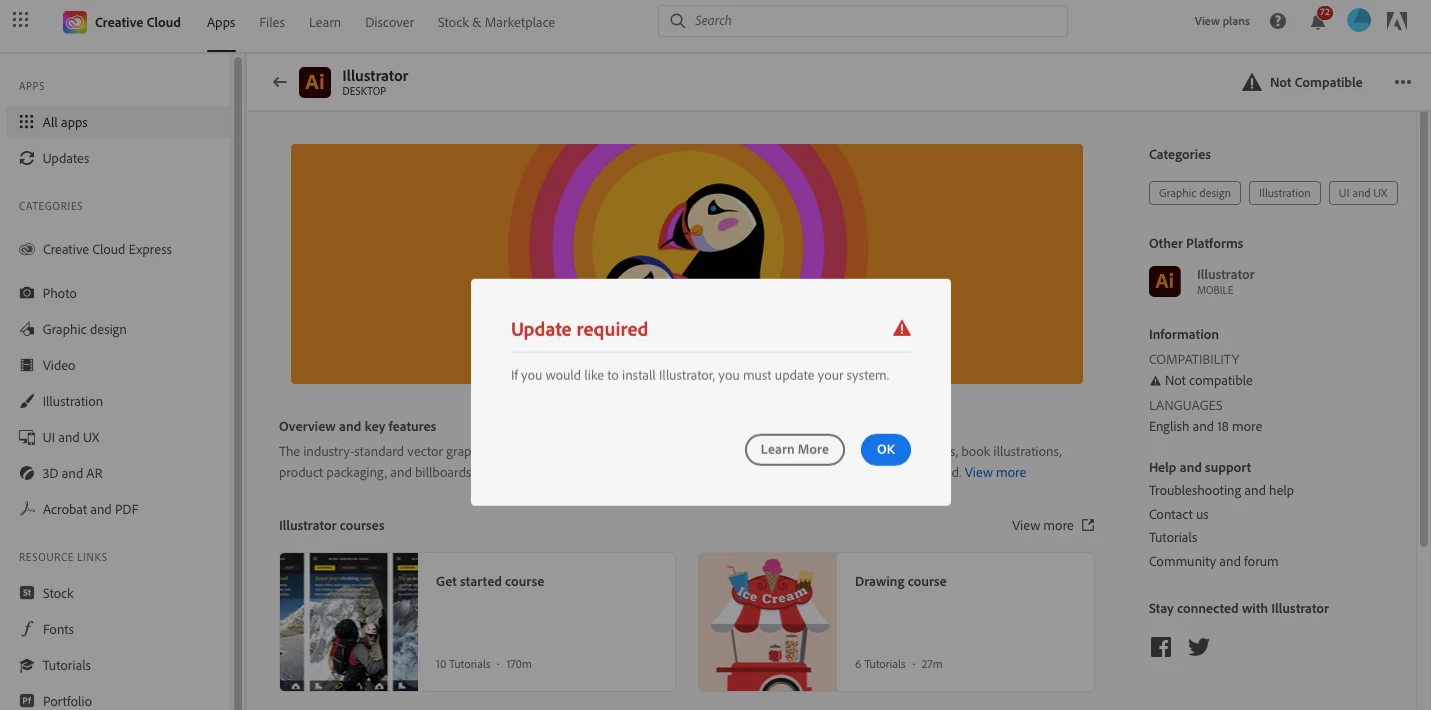Screen dimensions: 1431x710
Task: Click the Drawing course title
Action: [900, 581]
